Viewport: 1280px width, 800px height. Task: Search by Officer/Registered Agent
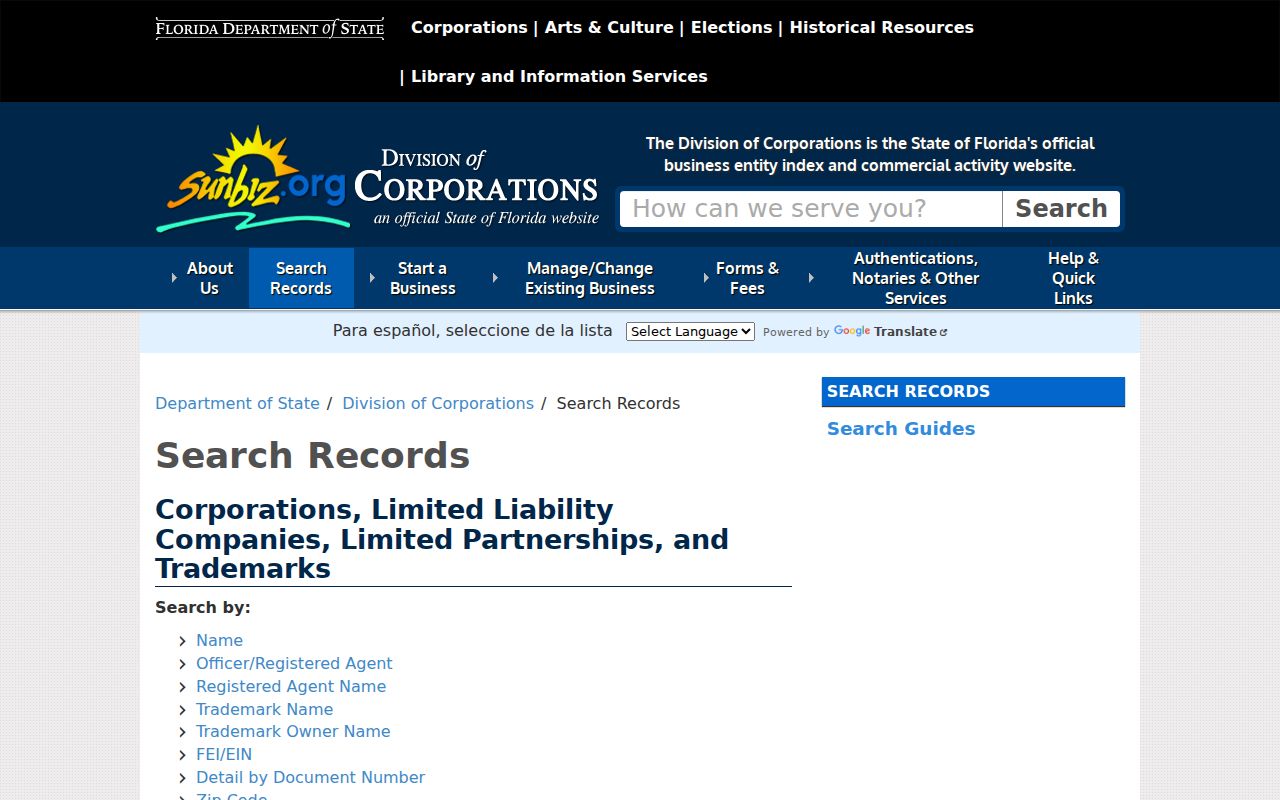294,663
